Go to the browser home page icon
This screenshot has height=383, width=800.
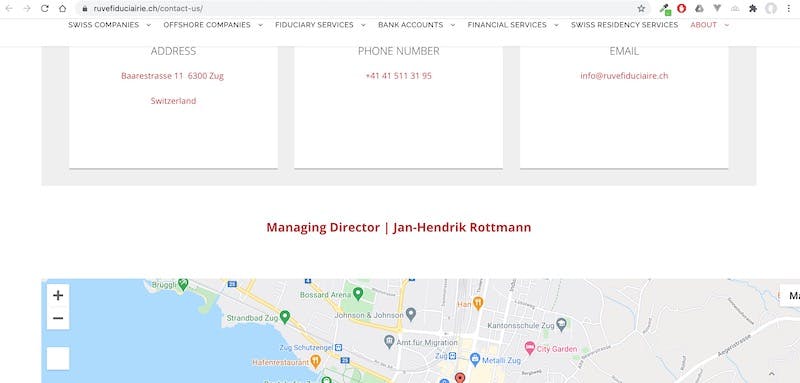(62, 9)
